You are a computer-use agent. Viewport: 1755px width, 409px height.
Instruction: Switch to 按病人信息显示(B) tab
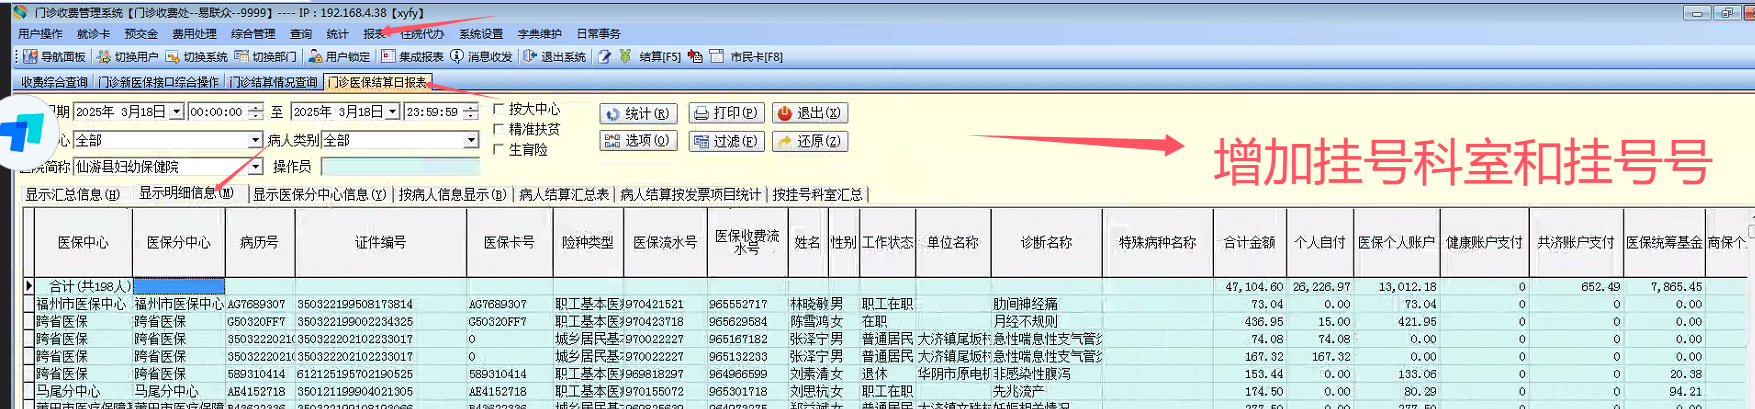(x=452, y=194)
